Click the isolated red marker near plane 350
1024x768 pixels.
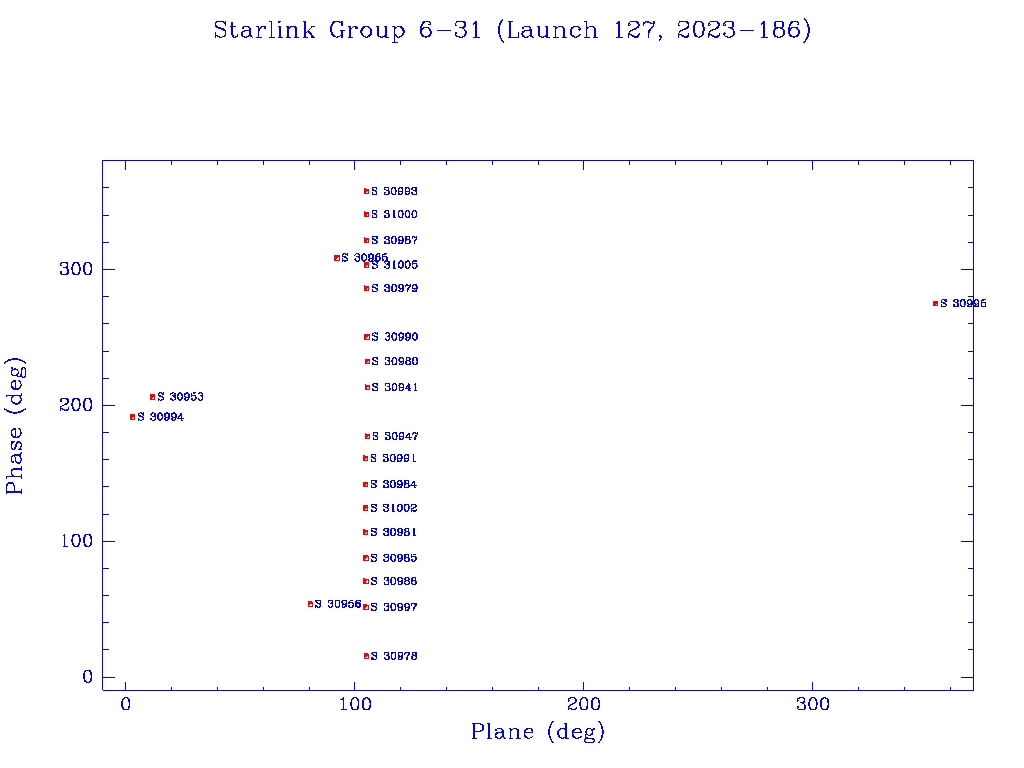click(935, 304)
